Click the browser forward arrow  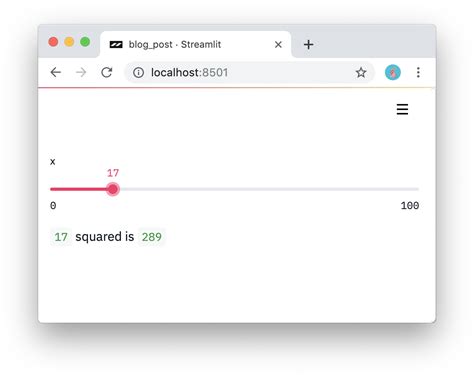tap(81, 72)
